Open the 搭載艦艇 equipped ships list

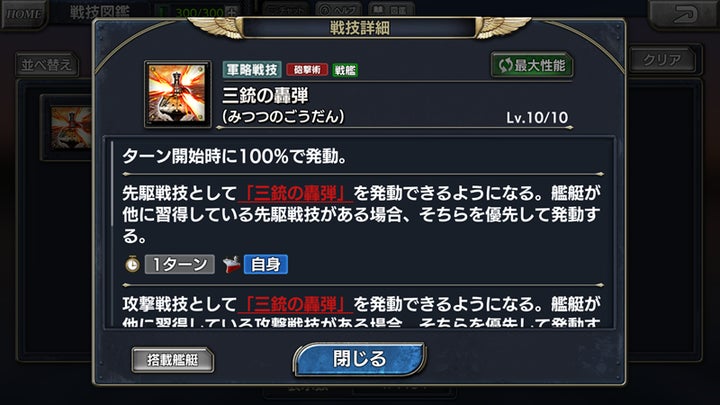[x=172, y=360]
